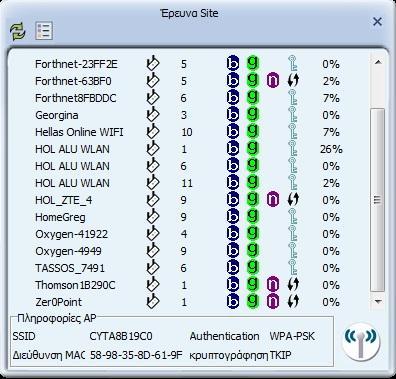This screenshot has height=379, width=396.
Task: Select the Oxygen-4949 network
Action: (x=68, y=251)
